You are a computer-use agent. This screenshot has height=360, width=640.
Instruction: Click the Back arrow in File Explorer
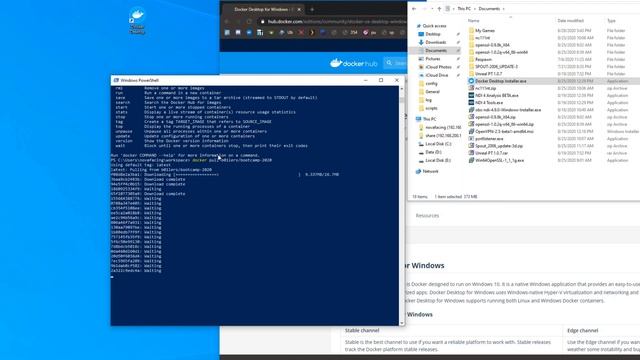[414, 9]
